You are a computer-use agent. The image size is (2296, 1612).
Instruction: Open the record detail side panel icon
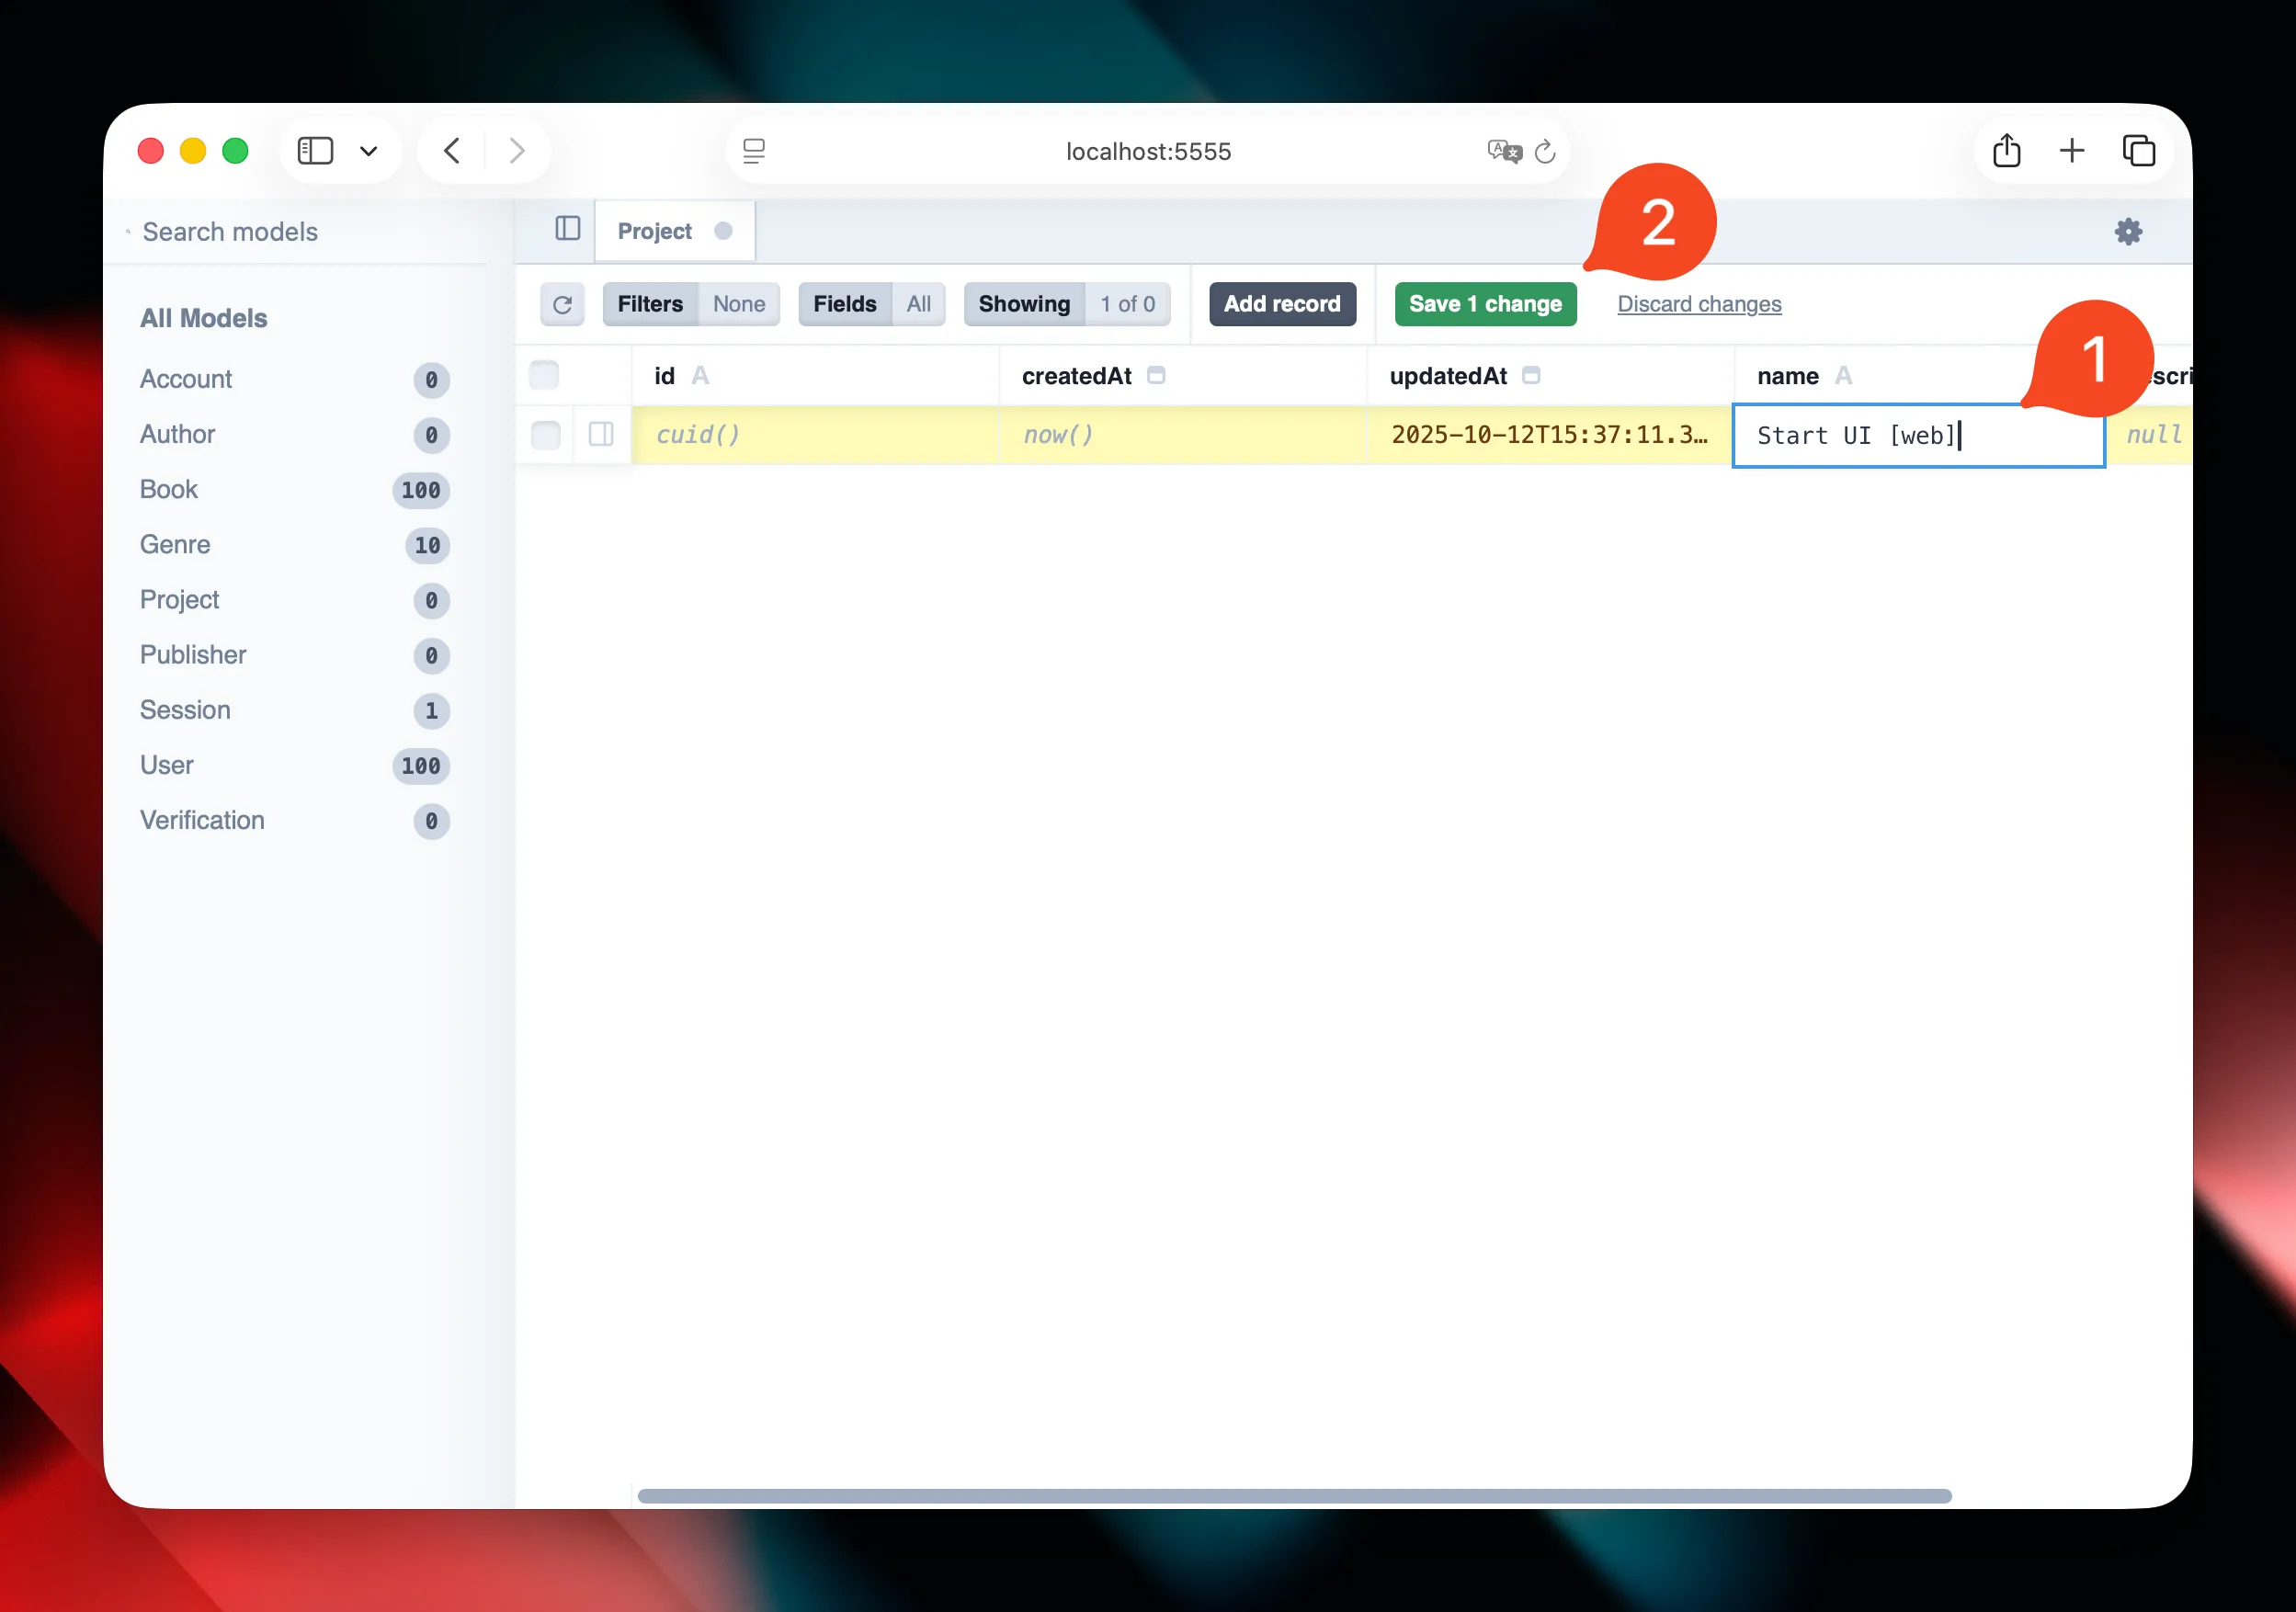[x=601, y=434]
